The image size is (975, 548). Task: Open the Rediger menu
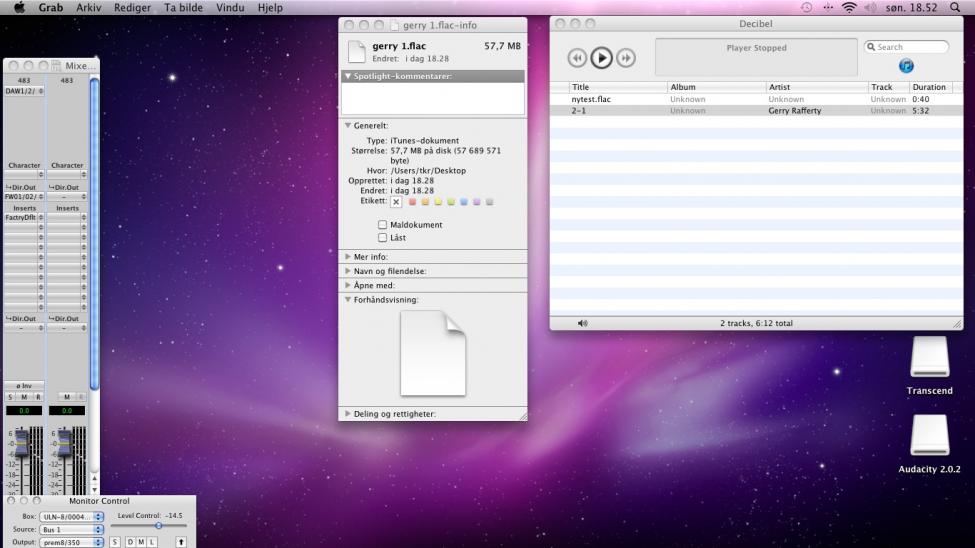pyautogui.click(x=132, y=7)
